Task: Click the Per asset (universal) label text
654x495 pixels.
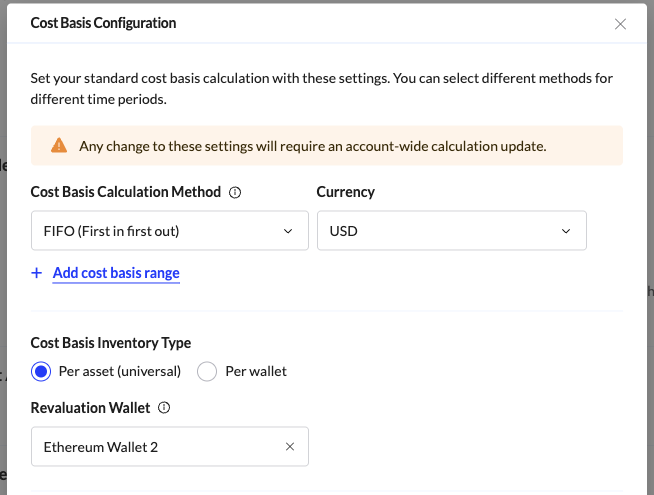Action: tap(120, 372)
